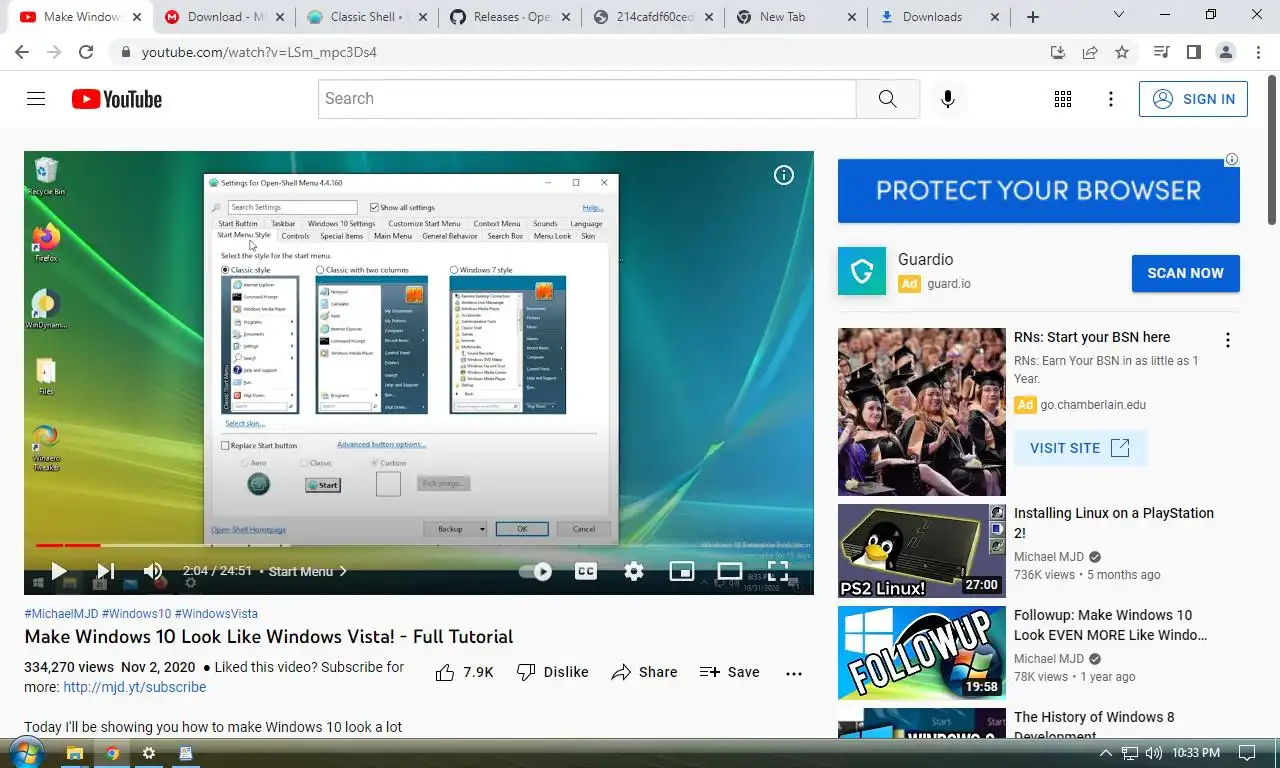This screenshot has width=1280, height=768.
Task: Click SCAN NOW in the Guardio ad
Action: pos(1185,273)
